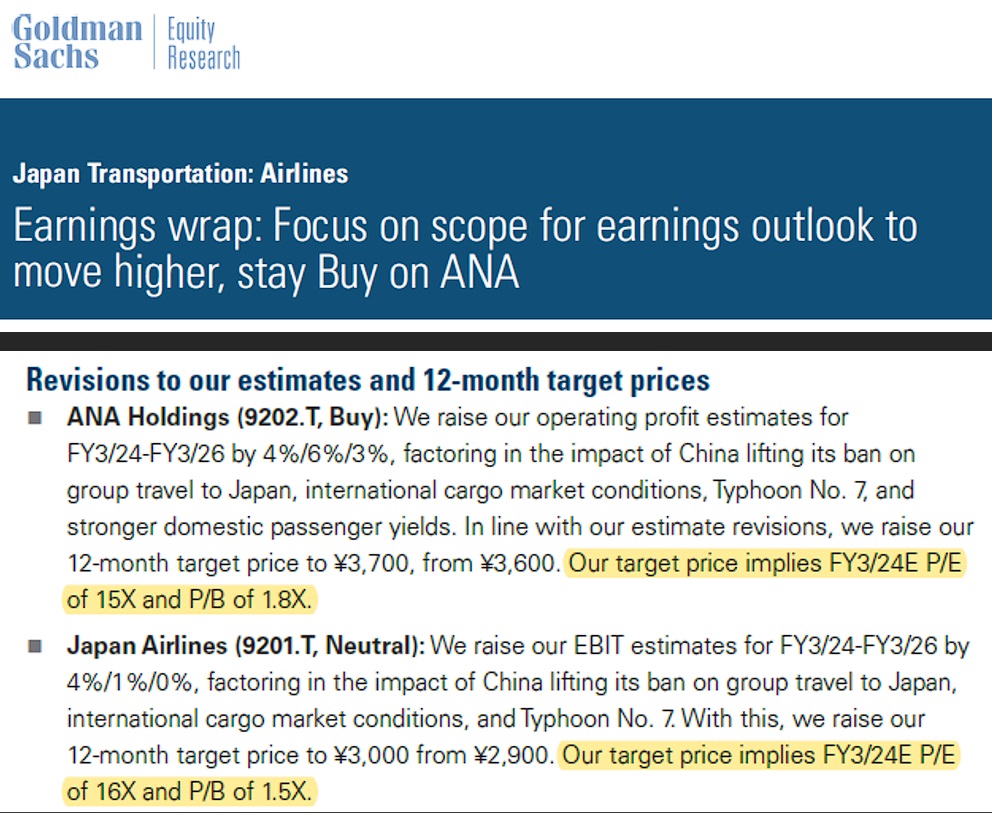This screenshot has width=992, height=813.
Task: Click the Revisions to our estimates heading
Action: tap(368, 380)
